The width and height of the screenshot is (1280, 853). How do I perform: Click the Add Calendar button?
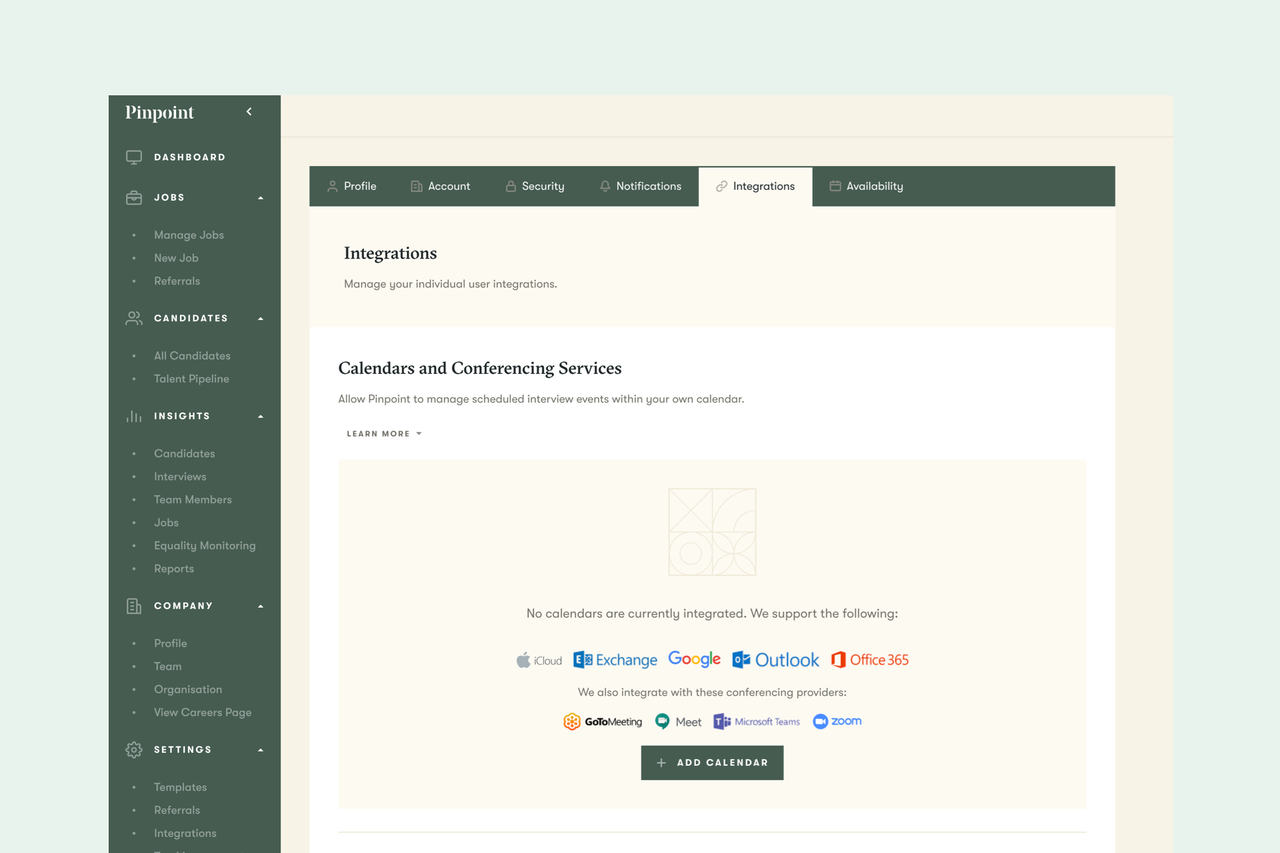(712, 762)
